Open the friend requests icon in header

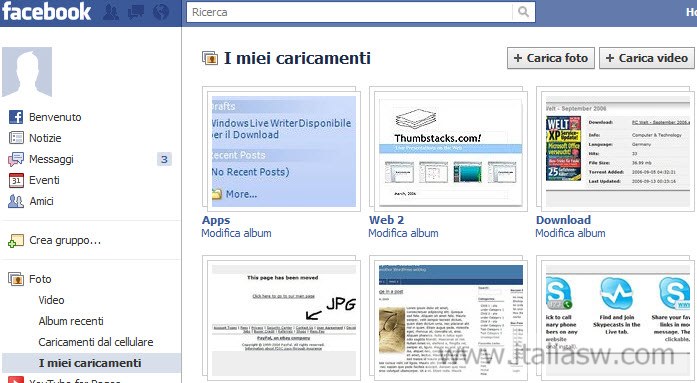point(111,12)
